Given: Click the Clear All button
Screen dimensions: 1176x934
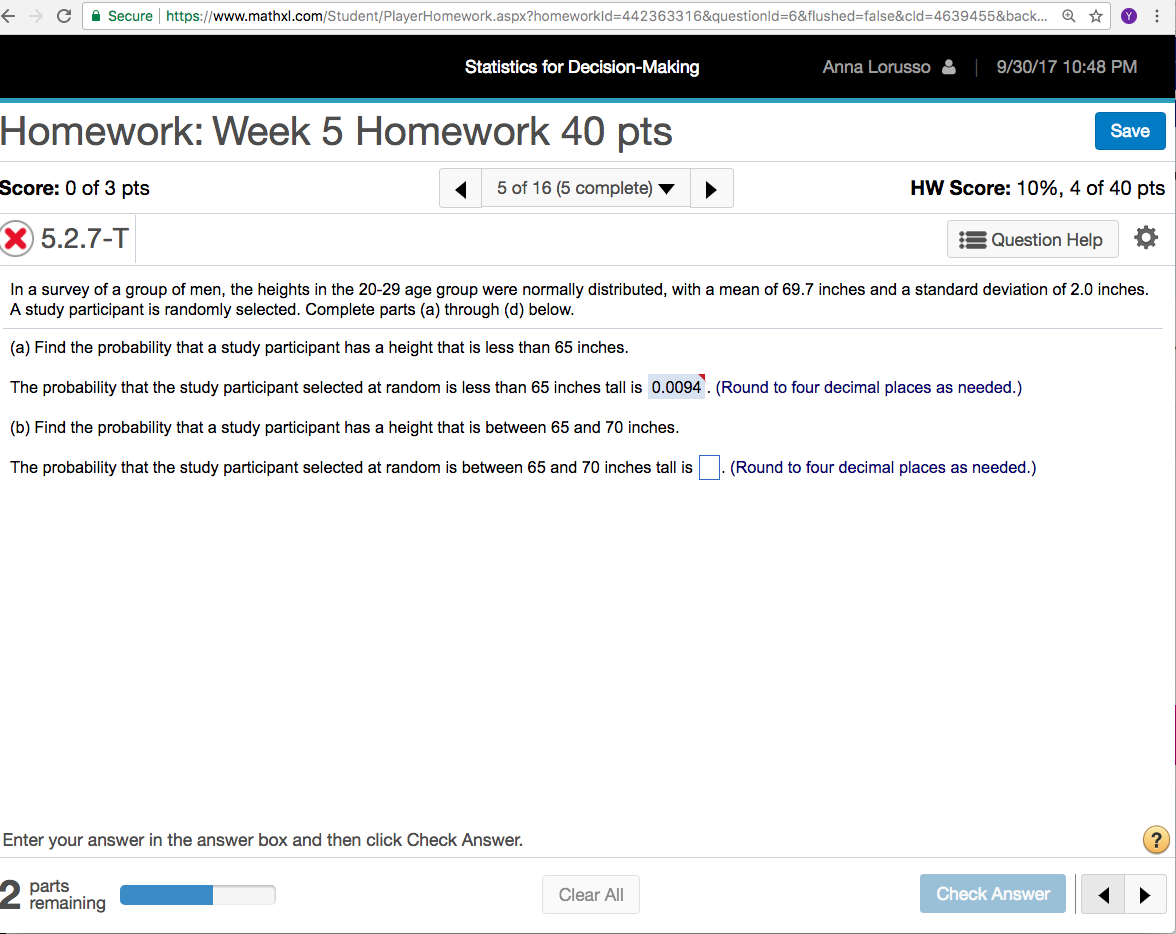Looking at the screenshot, I should [x=590, y=894].
